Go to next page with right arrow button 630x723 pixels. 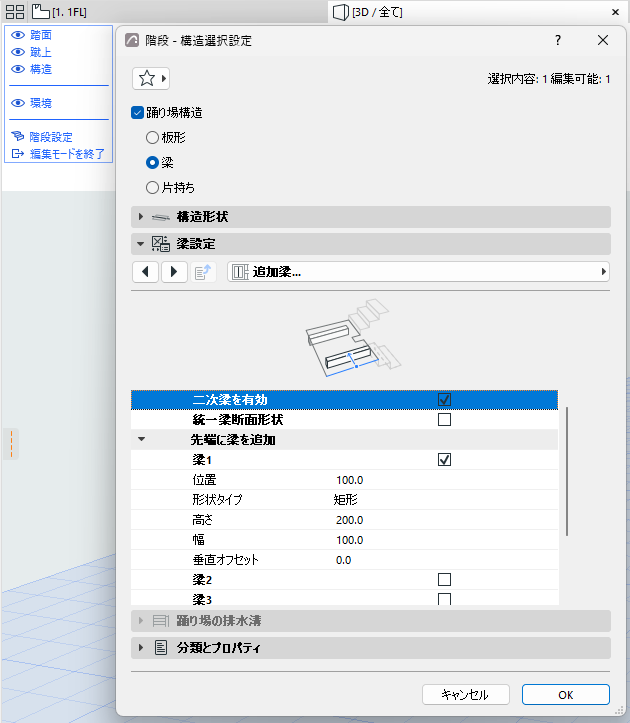174,272
